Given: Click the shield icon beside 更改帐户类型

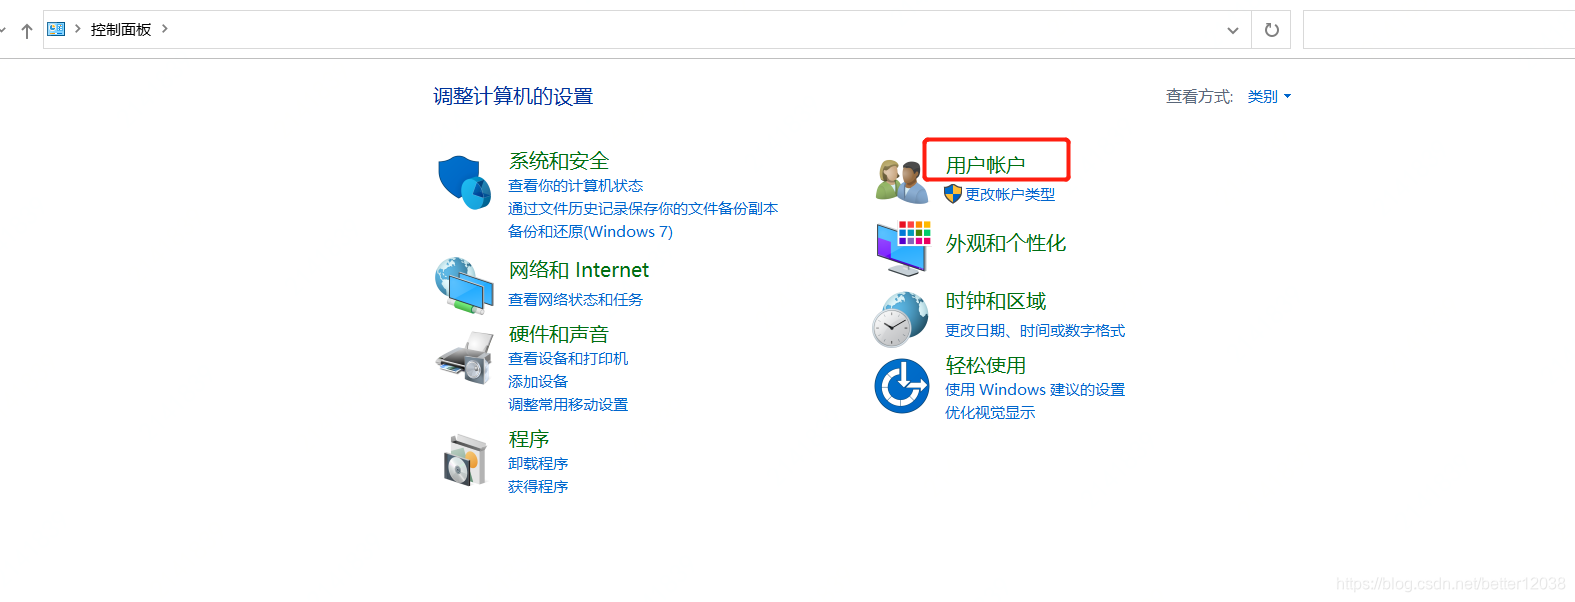Looking at the screenshot, I should (953, 194).
